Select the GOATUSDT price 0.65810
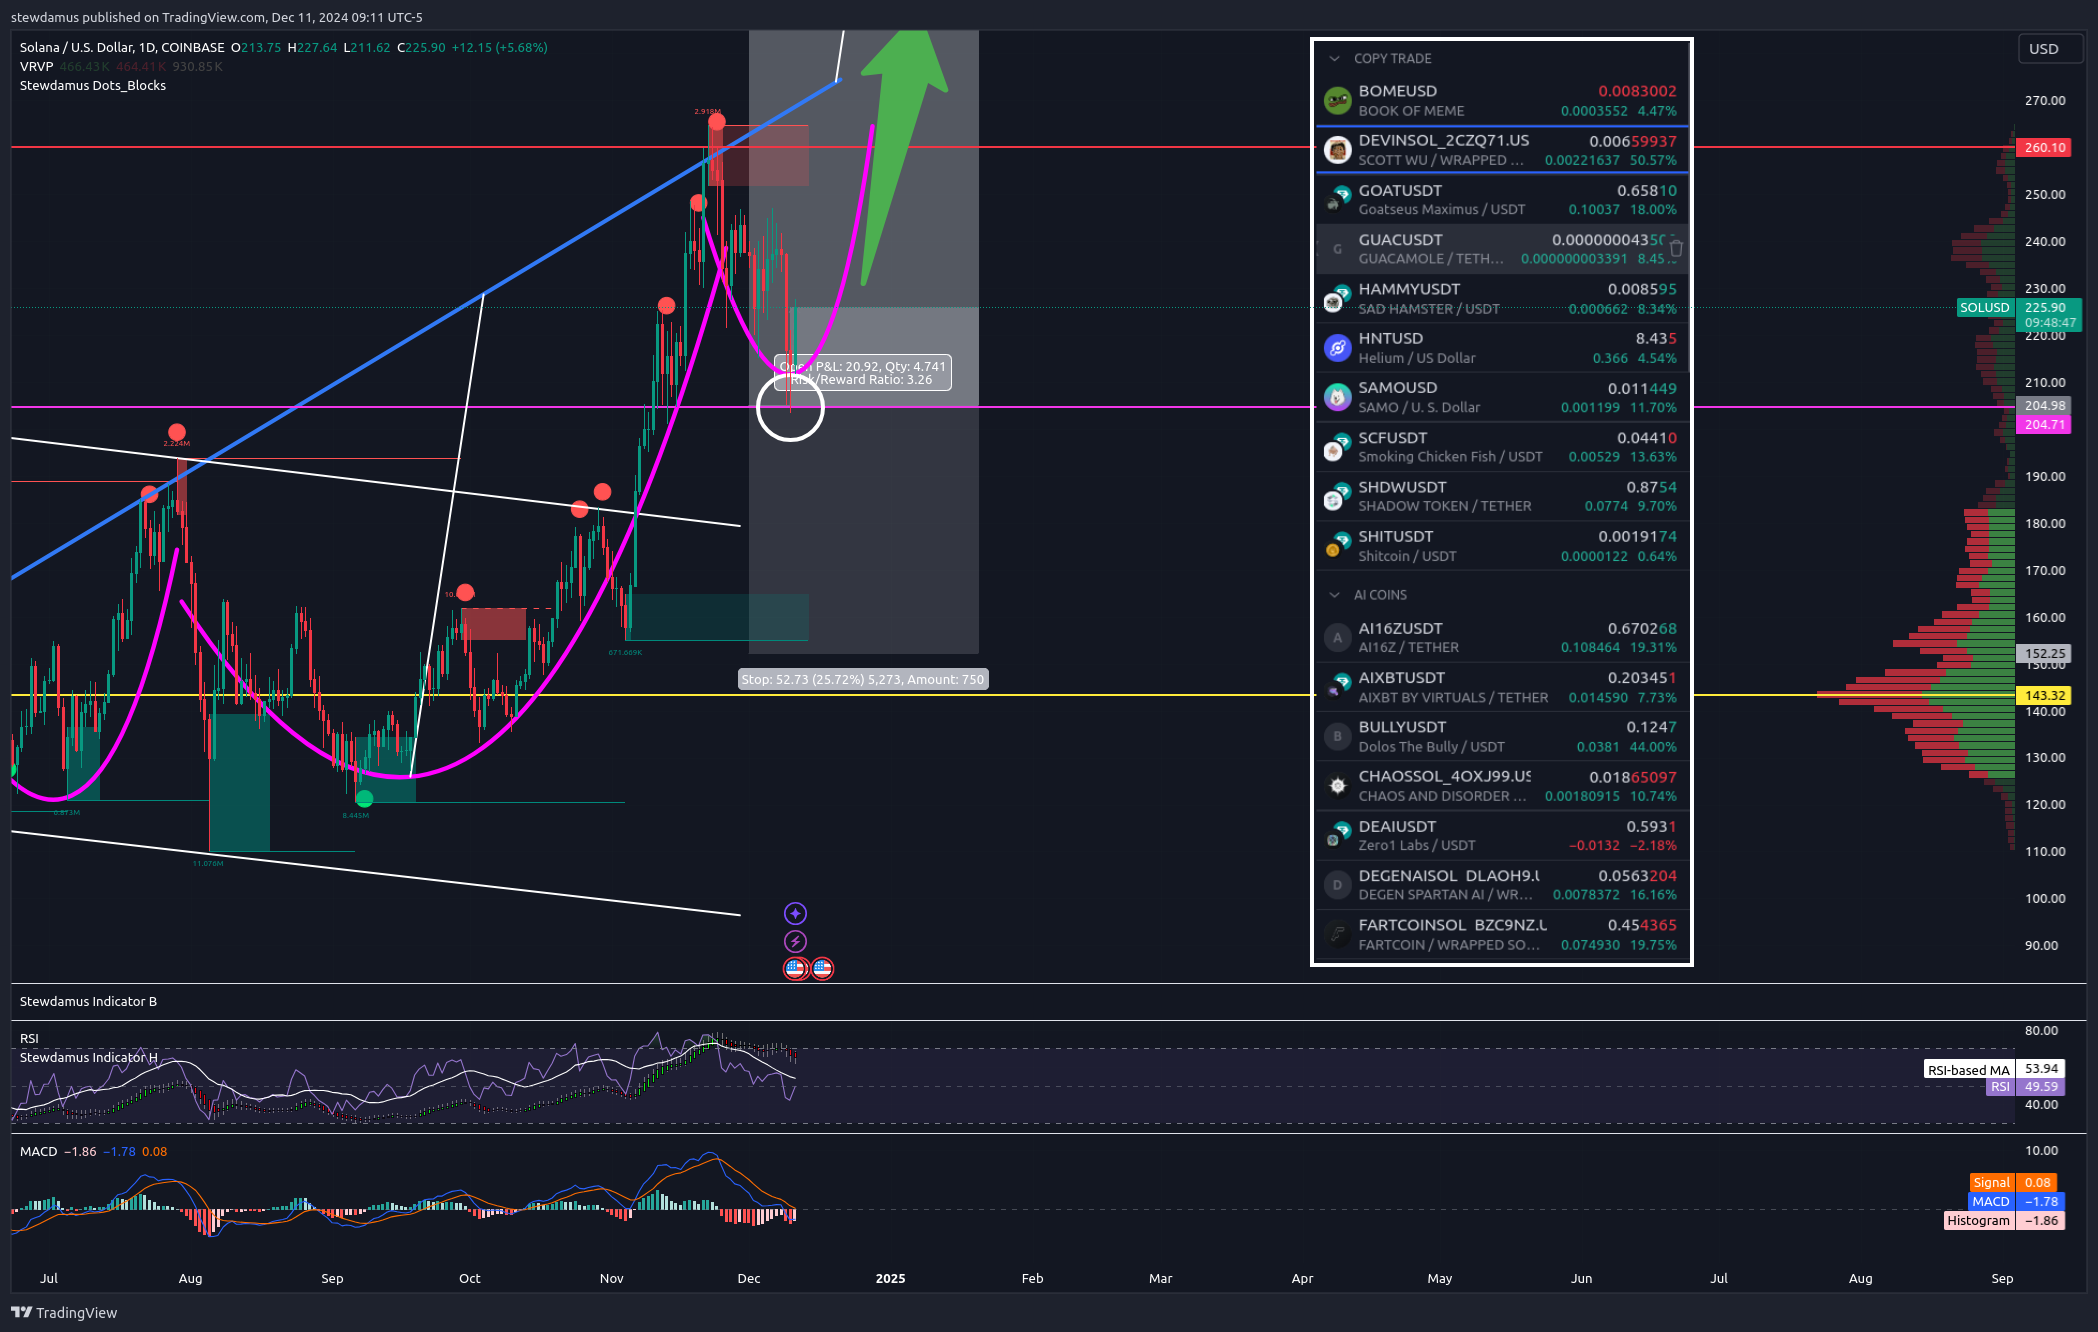The width and height of the screenshot is (2098, 1332). [x=1647, y=190]
